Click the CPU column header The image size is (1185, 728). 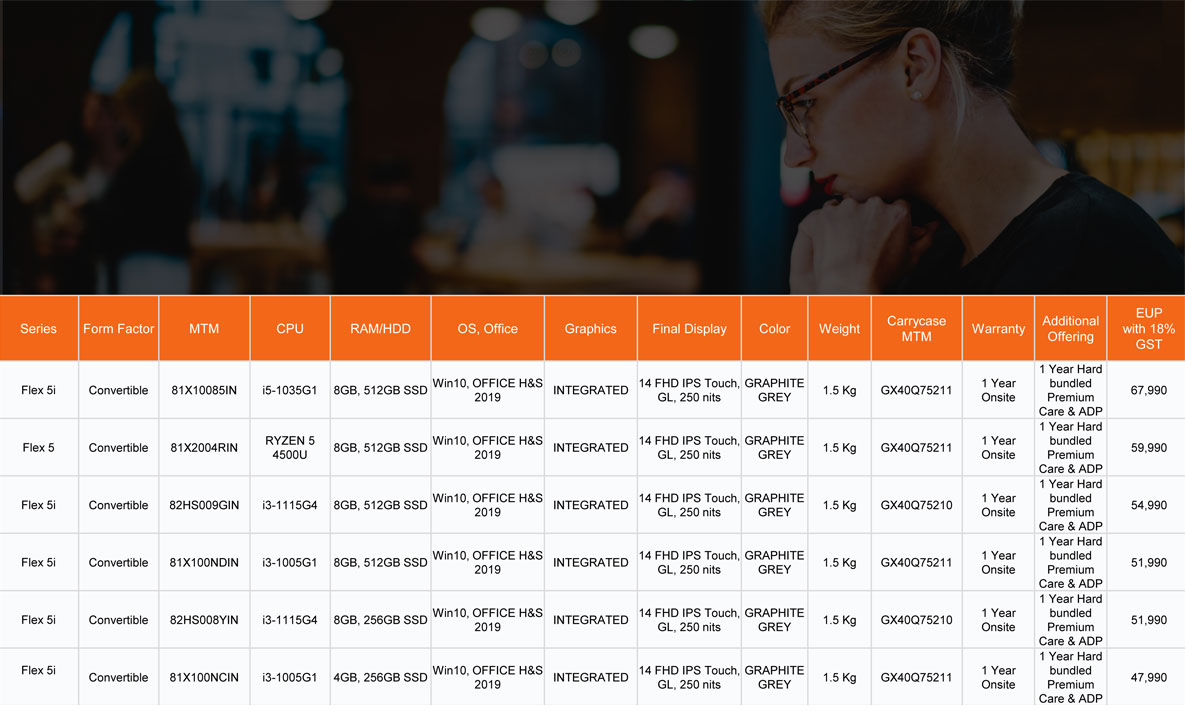coord(289,328)
